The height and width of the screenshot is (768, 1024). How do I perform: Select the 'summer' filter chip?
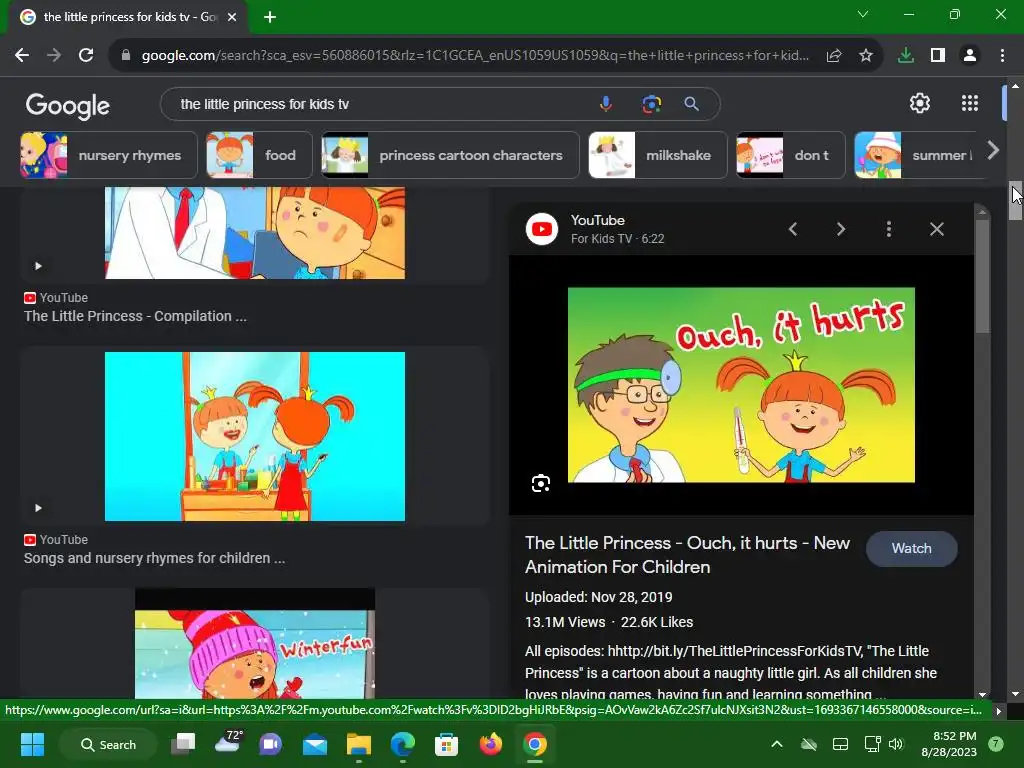pyautogui.click(x=914, y=155)
